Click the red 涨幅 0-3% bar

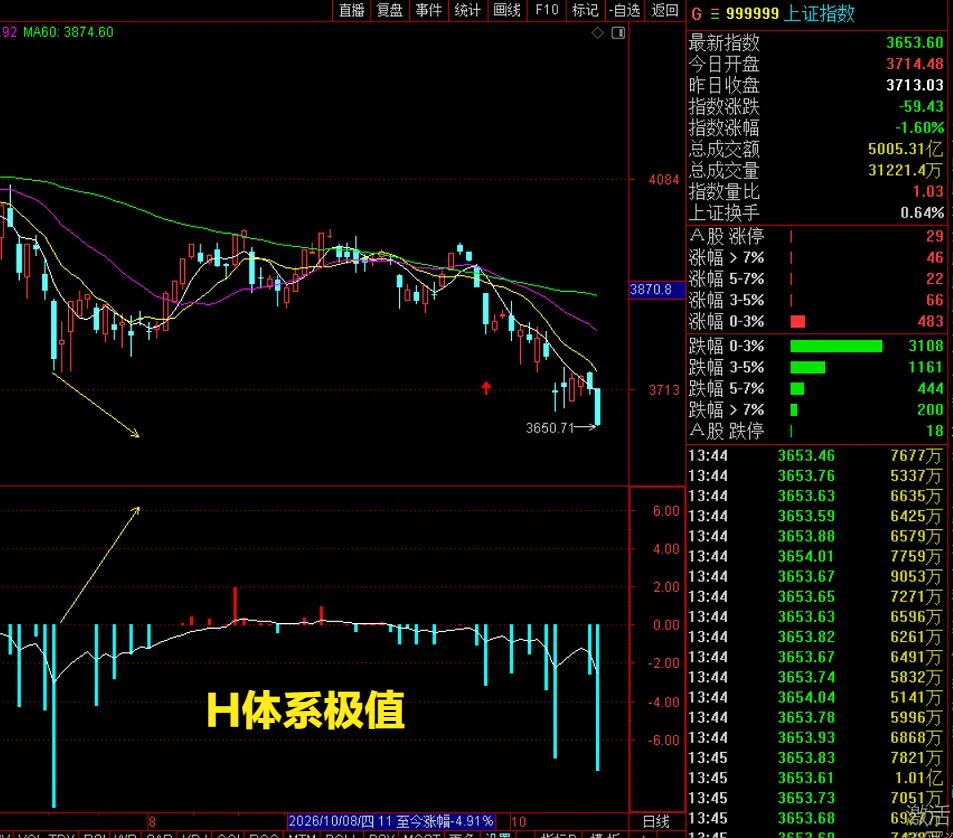click(x=797, y=321)
